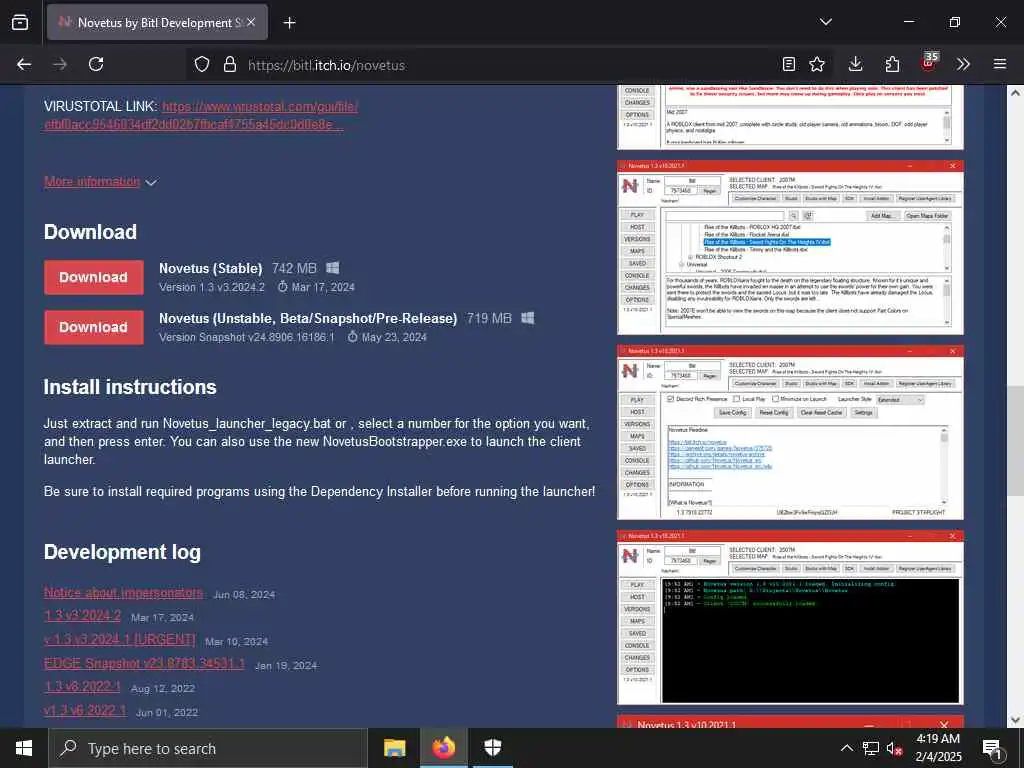Image resolution: width=1024 pixels, height=768 pixels.
Task: Click the Install instructions heading
Action: click(x=130, y=387)
